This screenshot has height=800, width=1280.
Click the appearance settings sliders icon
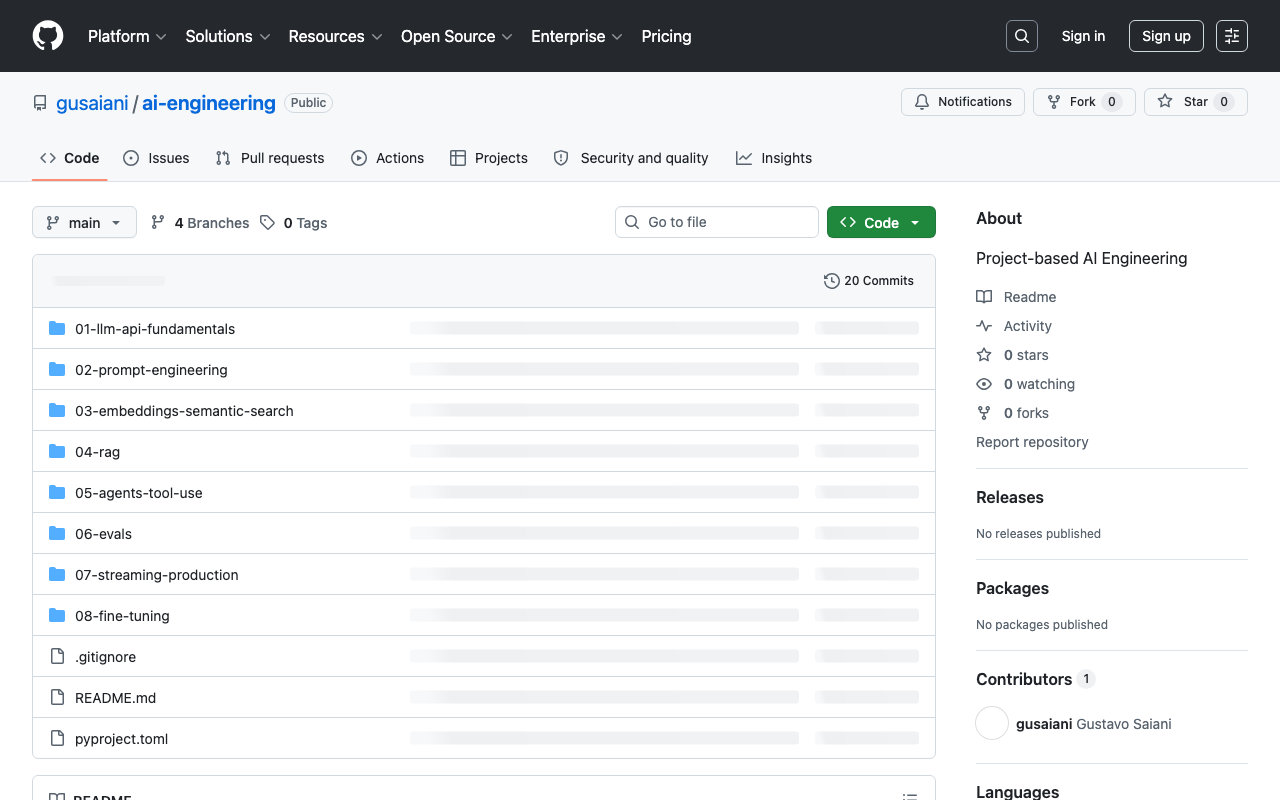coord(1231,36)
